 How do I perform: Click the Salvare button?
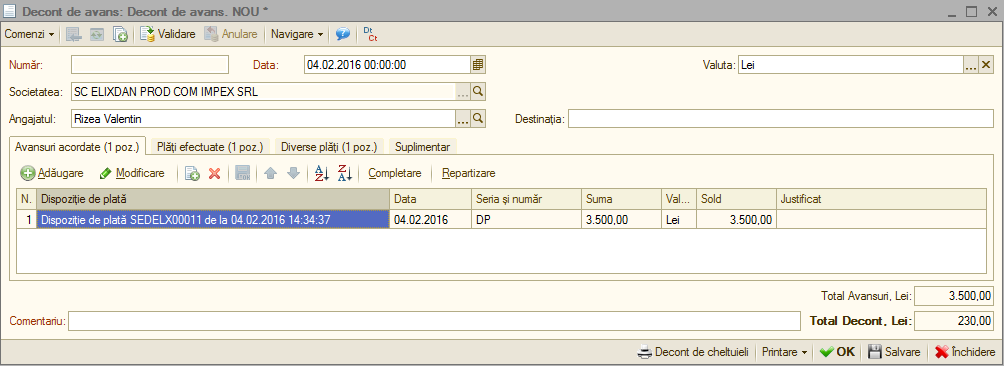tap(895, 352)
